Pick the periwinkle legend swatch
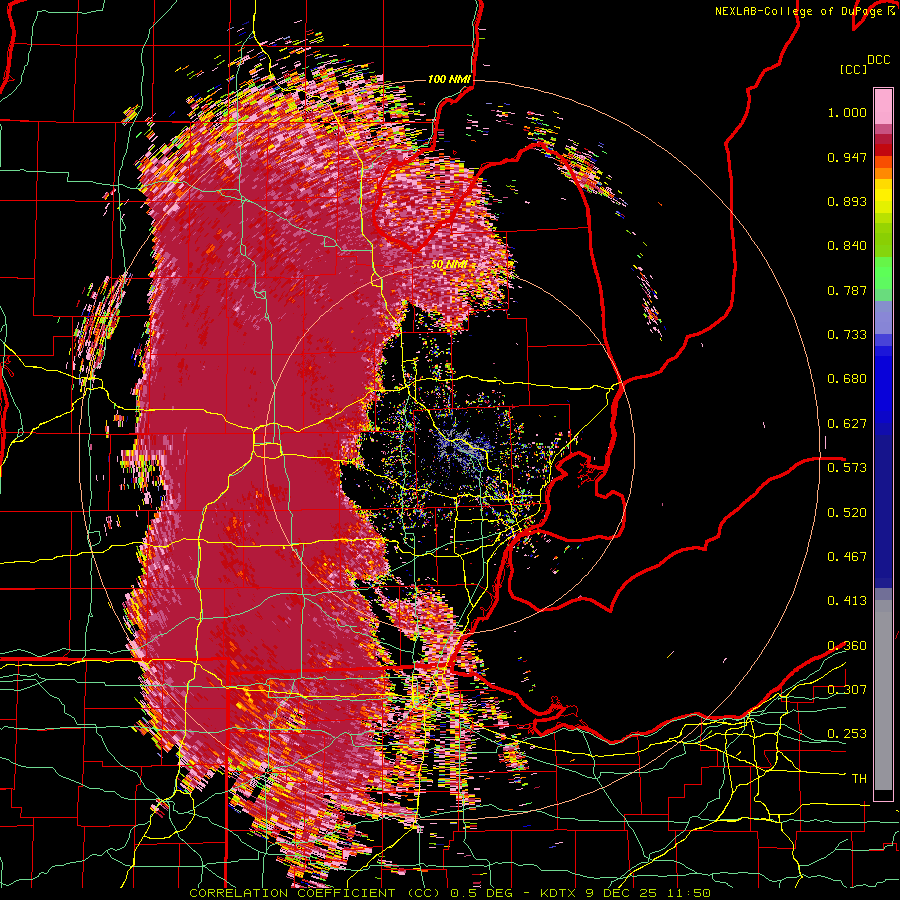This screenshot has height=900, width=900. pos(883,317)
